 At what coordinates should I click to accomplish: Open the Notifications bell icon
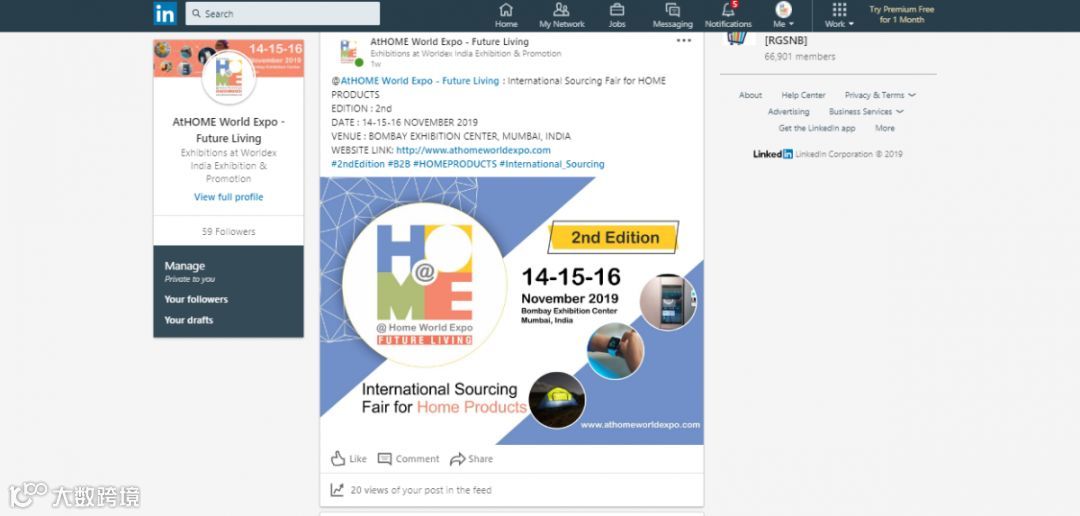(x=728, y=15)
